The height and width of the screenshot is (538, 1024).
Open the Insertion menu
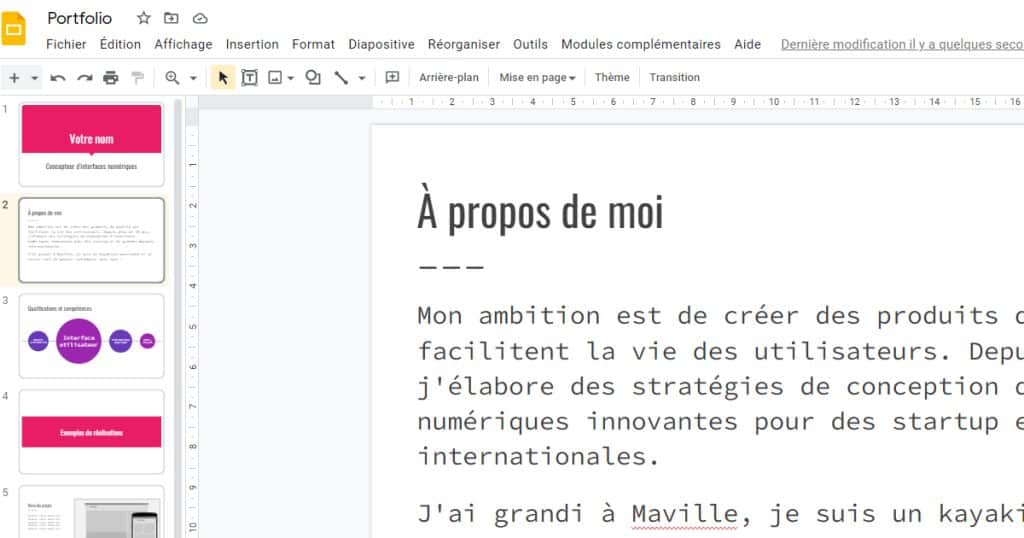coord(252,44)
